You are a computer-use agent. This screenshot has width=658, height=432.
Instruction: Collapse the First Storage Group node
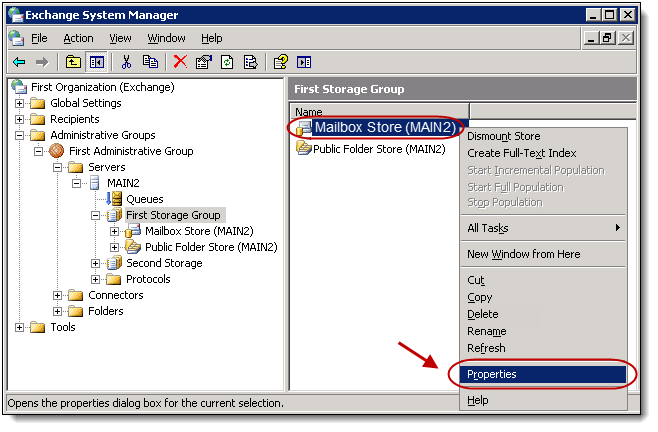click(x=96, y=215)
